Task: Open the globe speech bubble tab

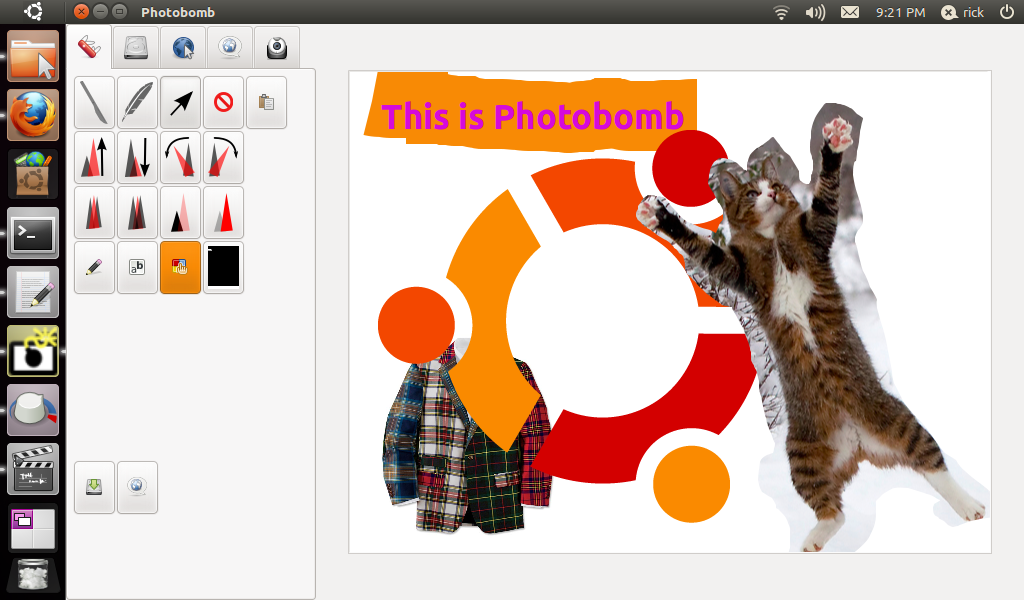Action: tap(230, 47)
